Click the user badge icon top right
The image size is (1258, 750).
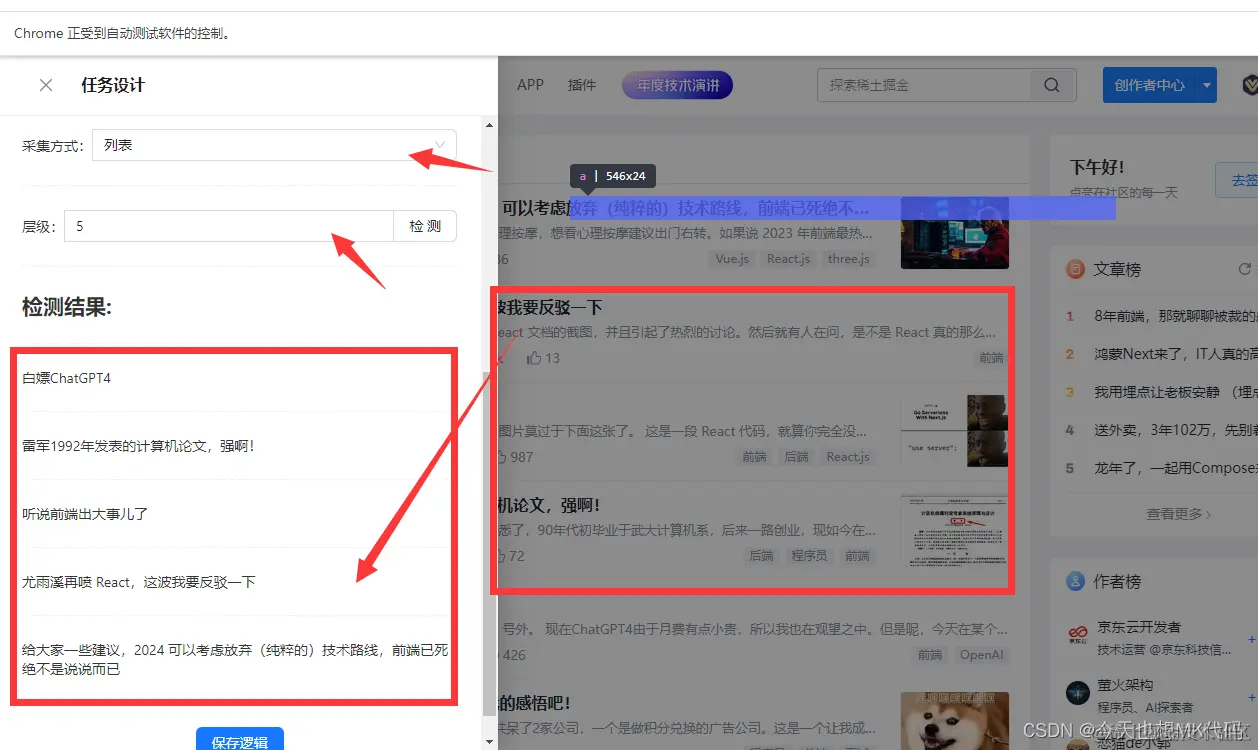click(x=1249, y=85)
